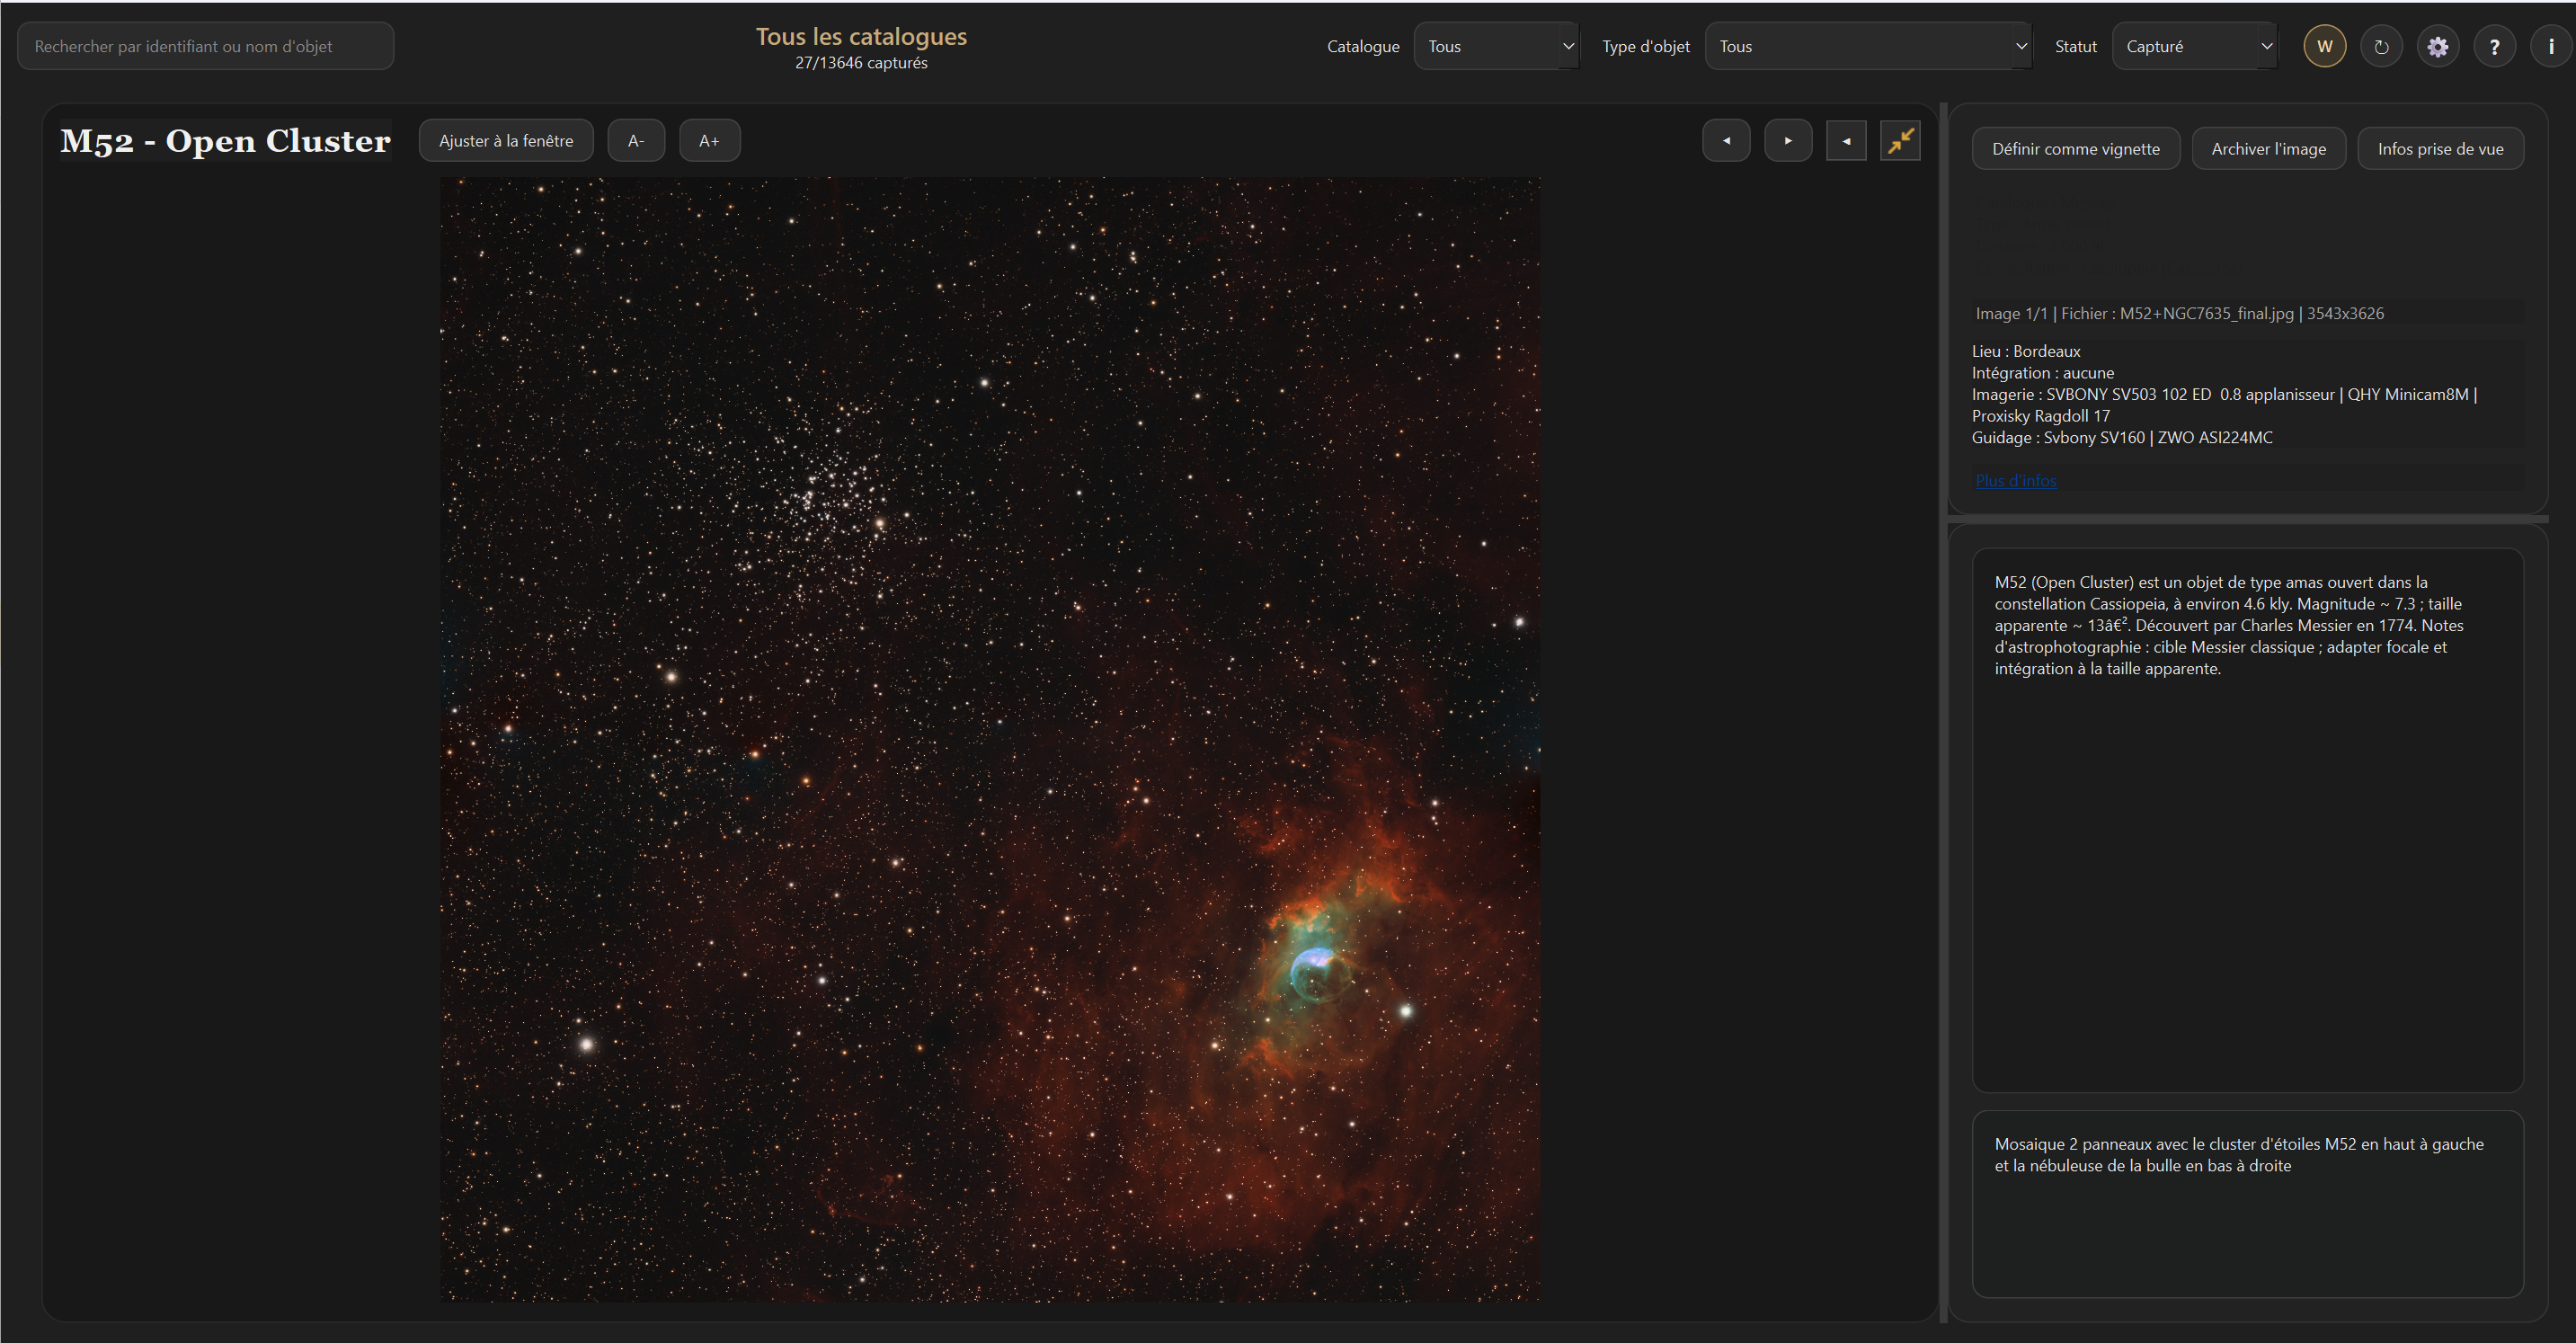Screen dimensions: 2576x1343
Task: Open the Catalogue dropdown set to Tous
Action: click(1496, 46)
